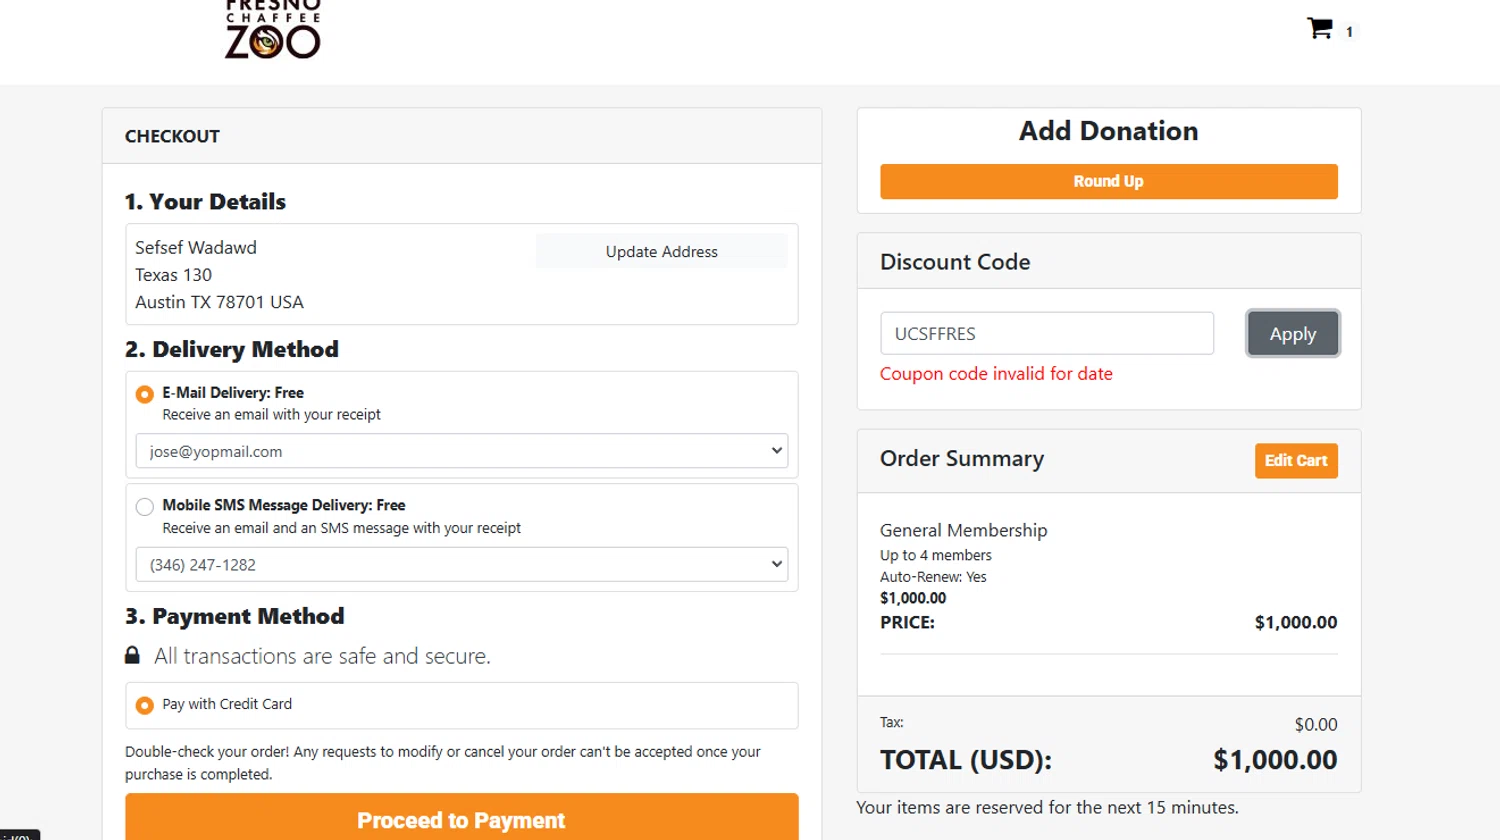
Task: Select Pay with Credit Card radio
Action: pyautogui.click(x=144, y=705)
